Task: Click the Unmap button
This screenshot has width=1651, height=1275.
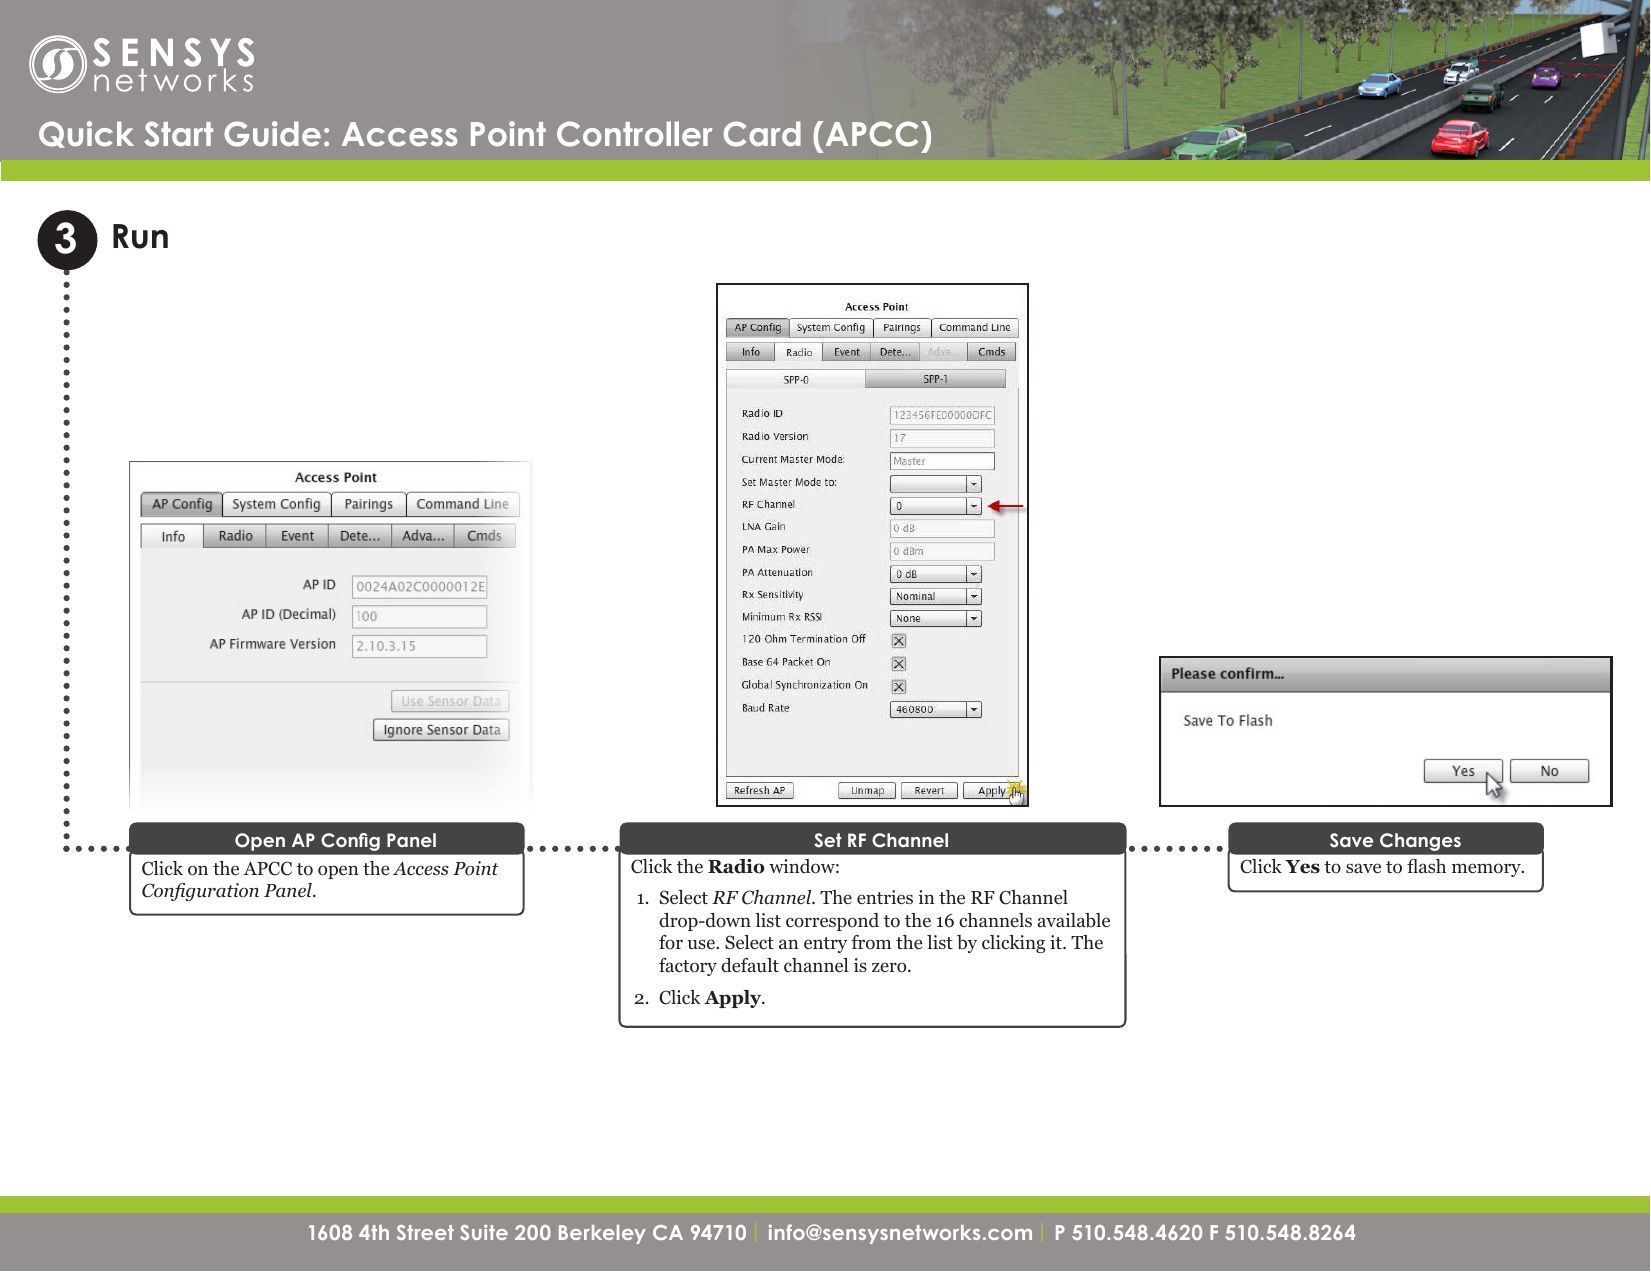Action: coord(867,790)
